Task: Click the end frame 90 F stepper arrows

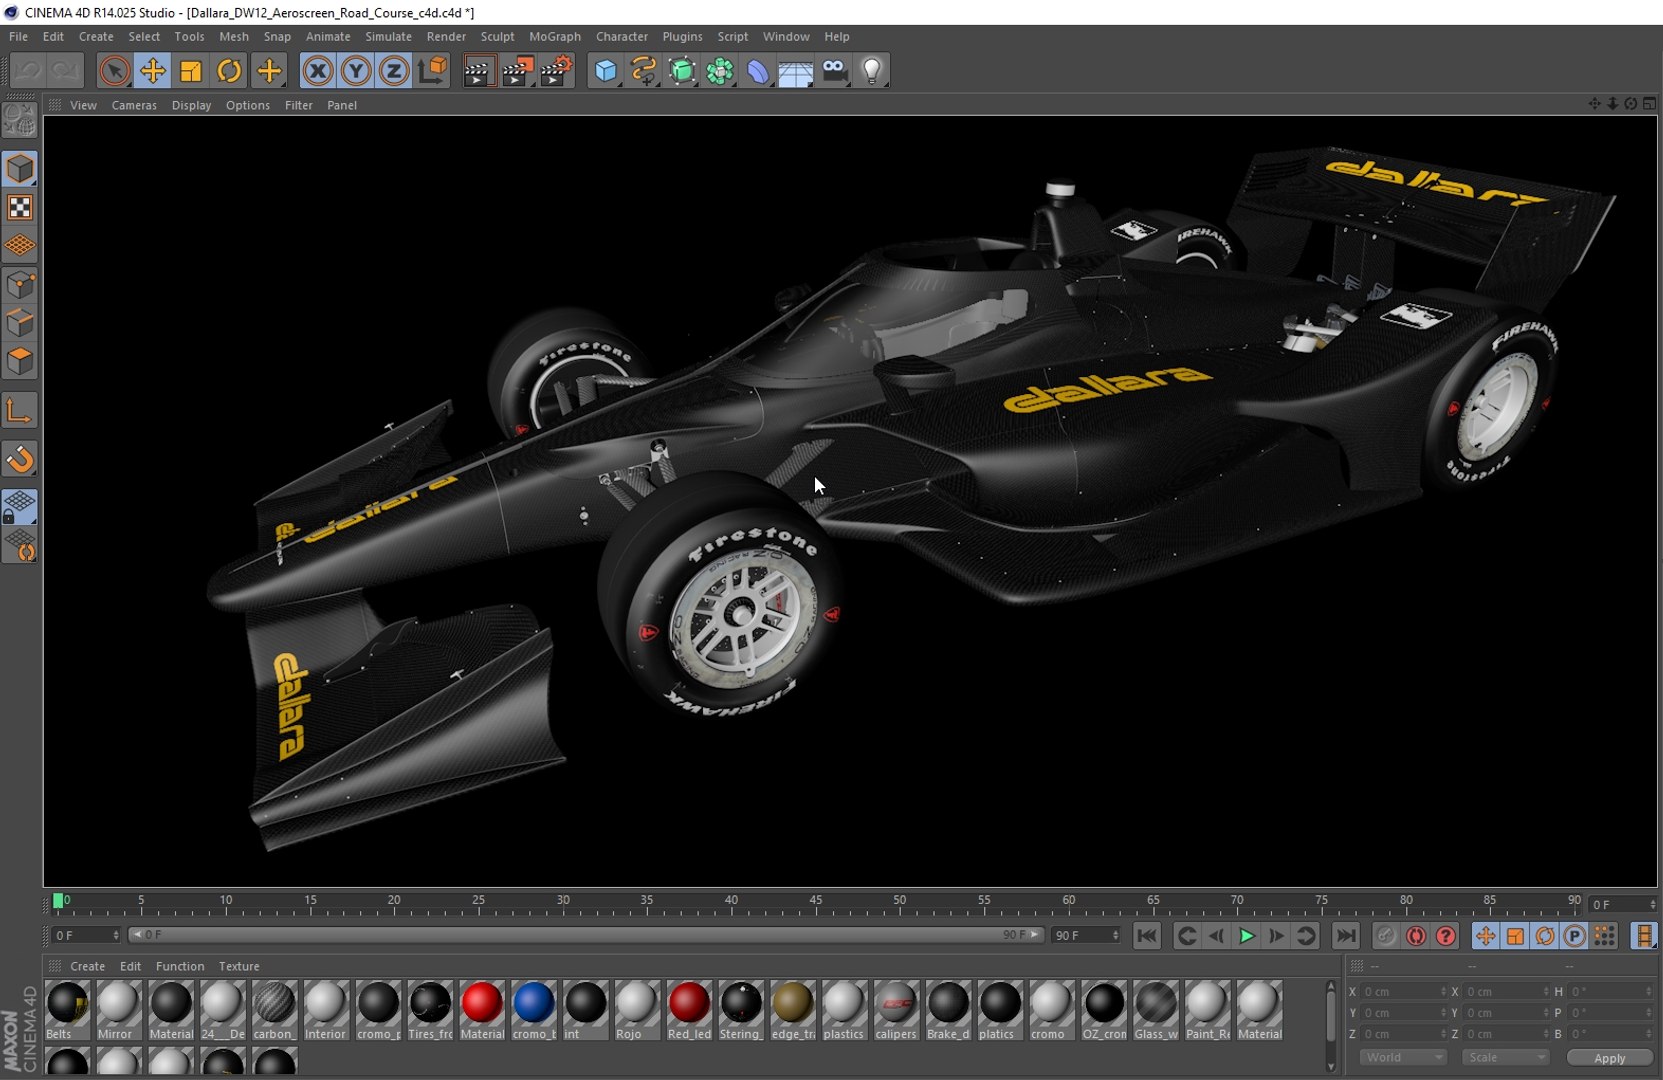Action: pyautogui.click(x=1116, y=935)
